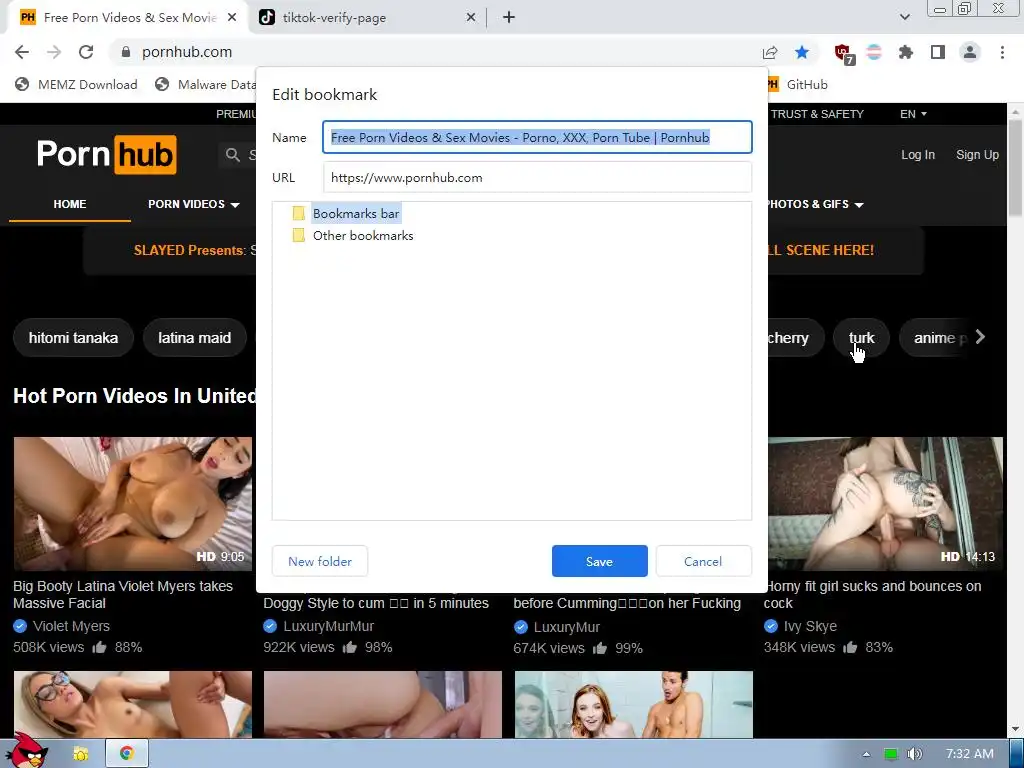Screen dimensions: 1024x768
Task: Open the volume speaker tray icon
Action: [x=915, y=754]
